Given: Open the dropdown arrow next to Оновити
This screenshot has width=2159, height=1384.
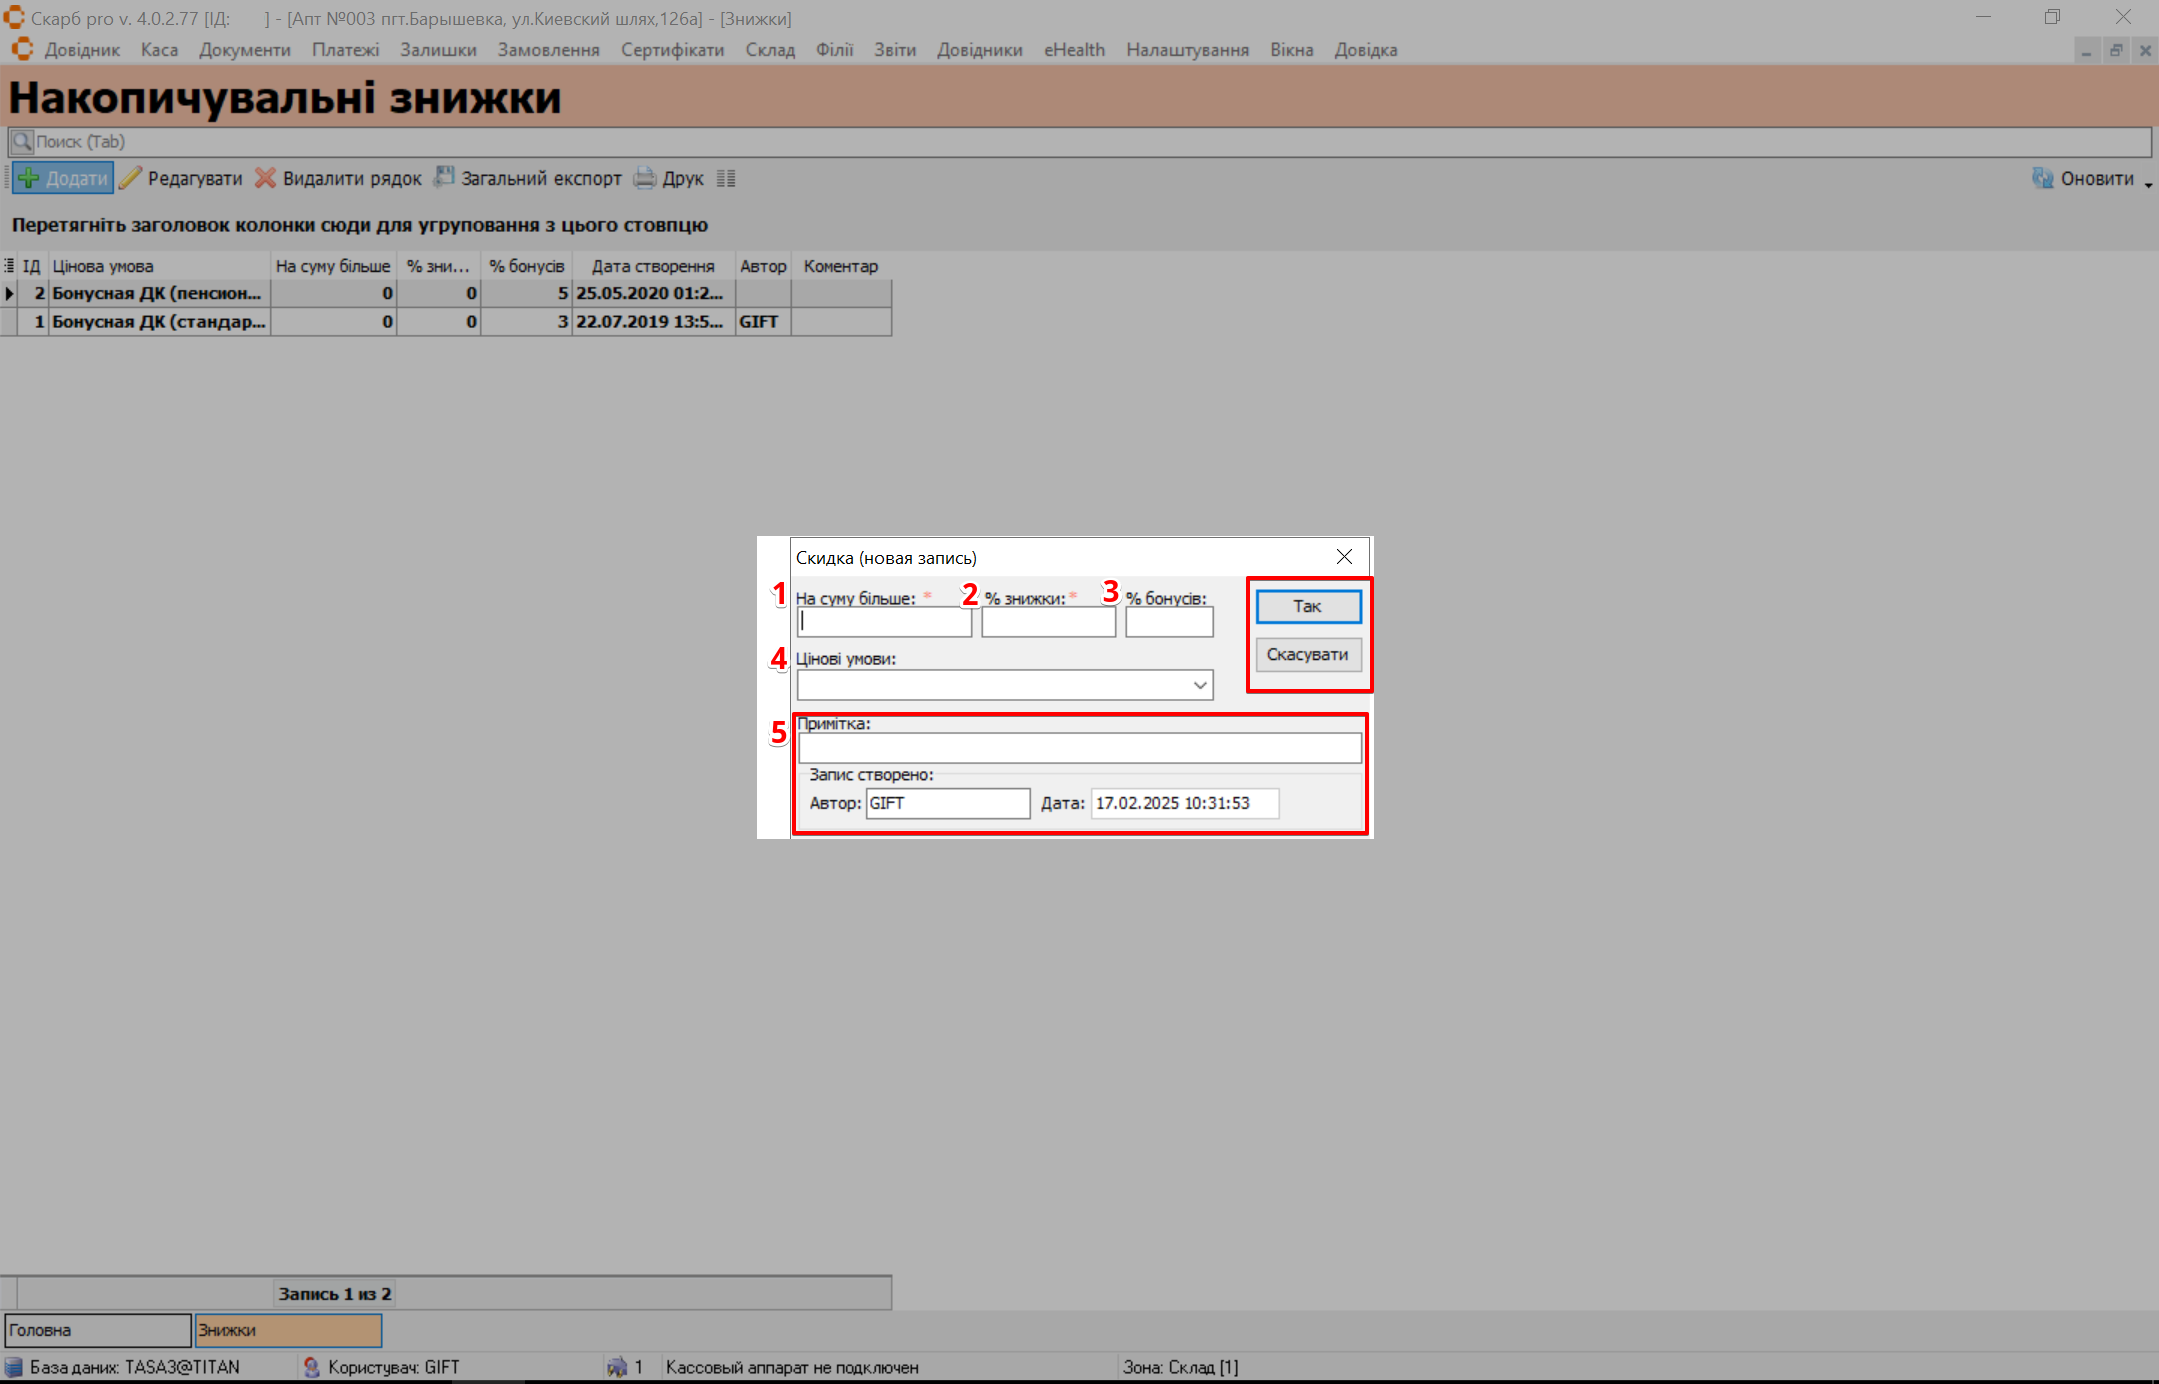Looking at the screenshot, I should (x=2148, y=184).
